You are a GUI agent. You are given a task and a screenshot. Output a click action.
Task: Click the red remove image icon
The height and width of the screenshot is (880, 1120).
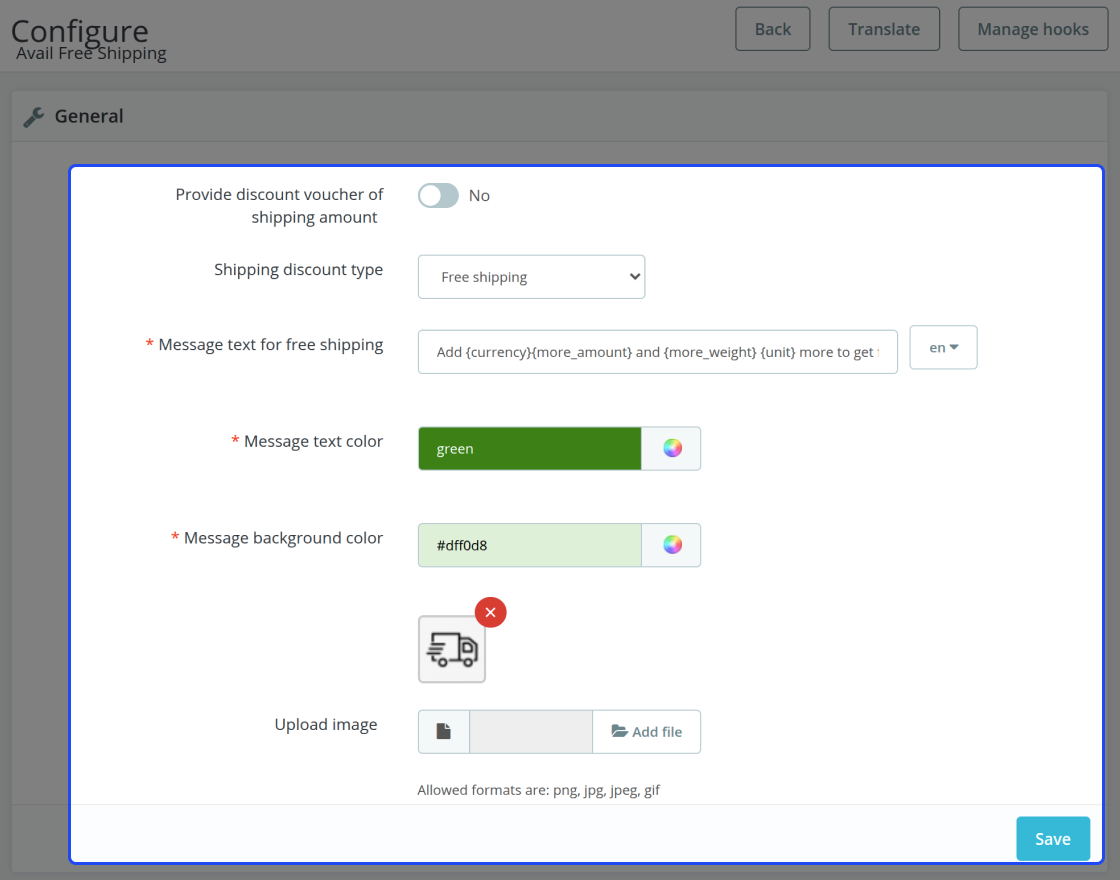[491, 612]
